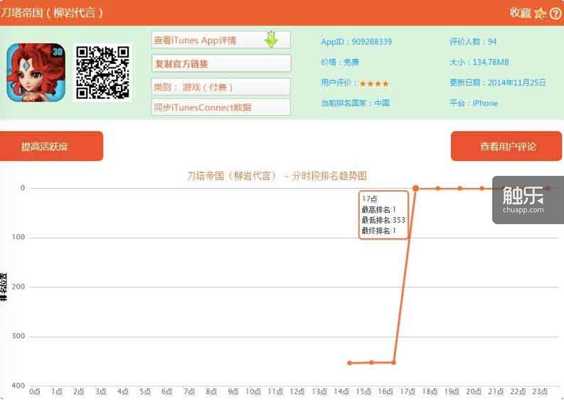Image resolution: width=564 pixels, height=400 pixels.
Task: Click the QR code image
Action: [103, 72]
